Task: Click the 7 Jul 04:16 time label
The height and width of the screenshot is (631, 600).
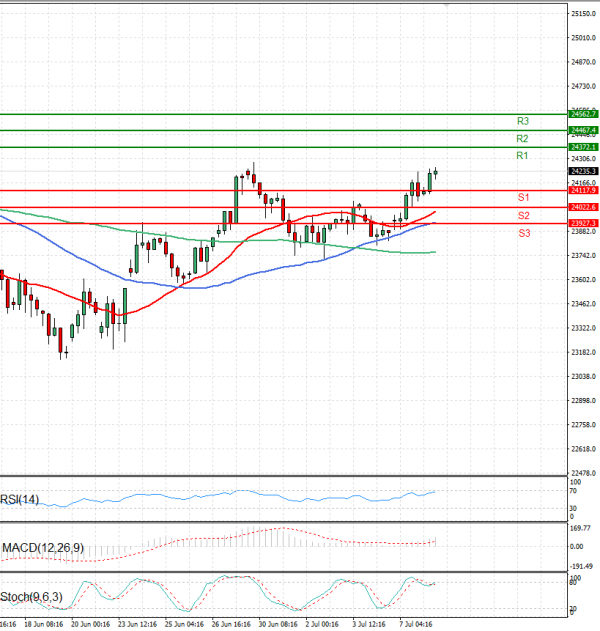Action: tap(416, 624)
